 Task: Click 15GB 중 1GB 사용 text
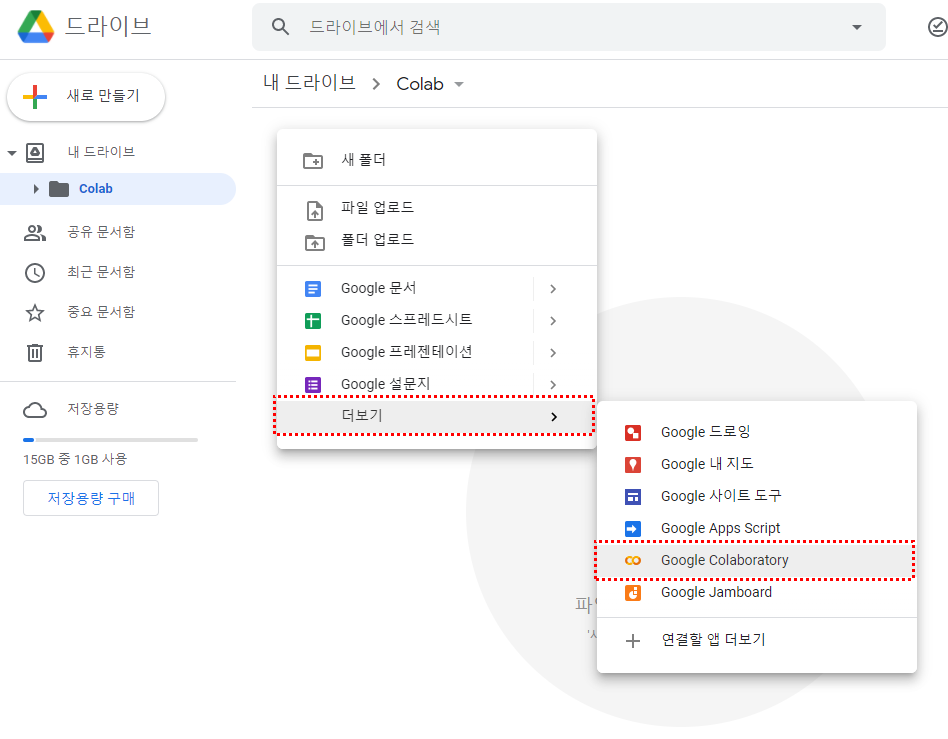pyautogui.click(x=75, y=460)
